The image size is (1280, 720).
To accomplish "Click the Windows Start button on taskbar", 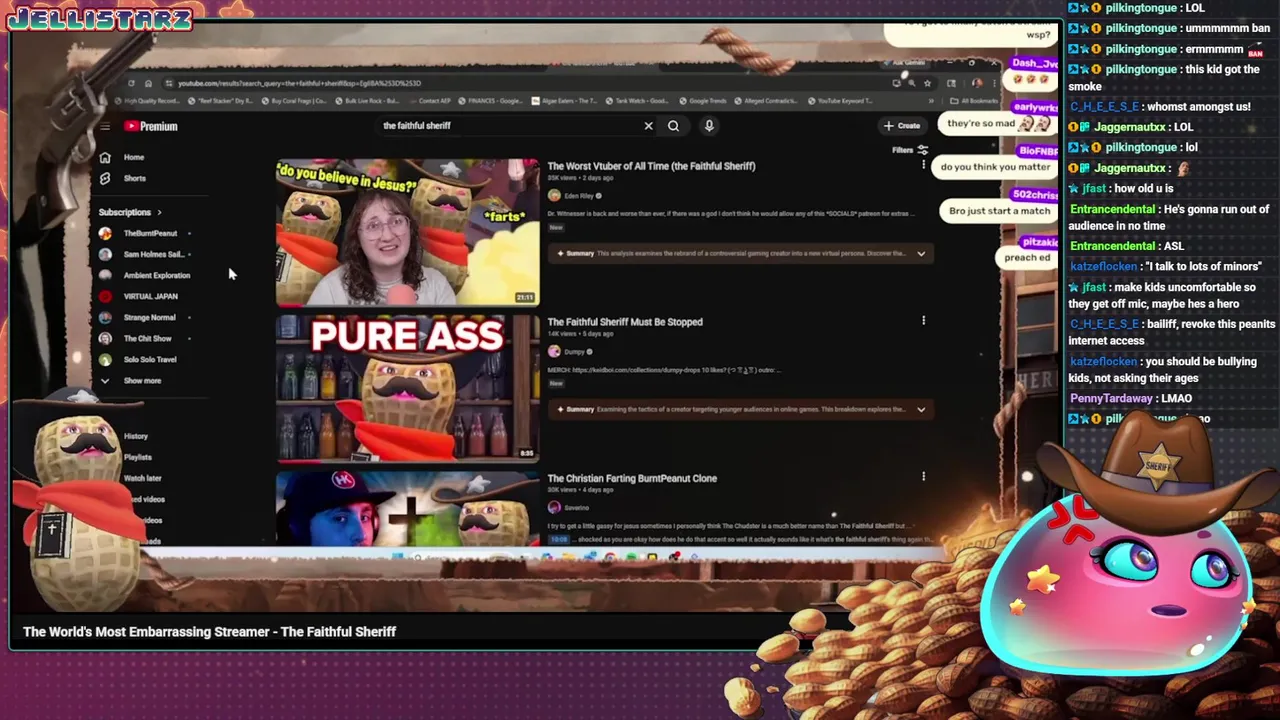I will [x=398, y=557].
